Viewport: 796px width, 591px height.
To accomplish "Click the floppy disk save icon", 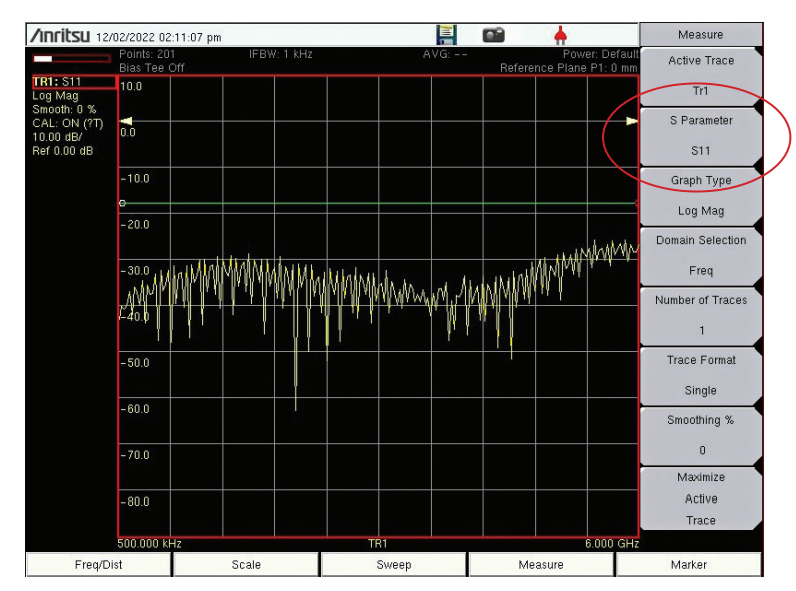I will [x=447, y=36].
